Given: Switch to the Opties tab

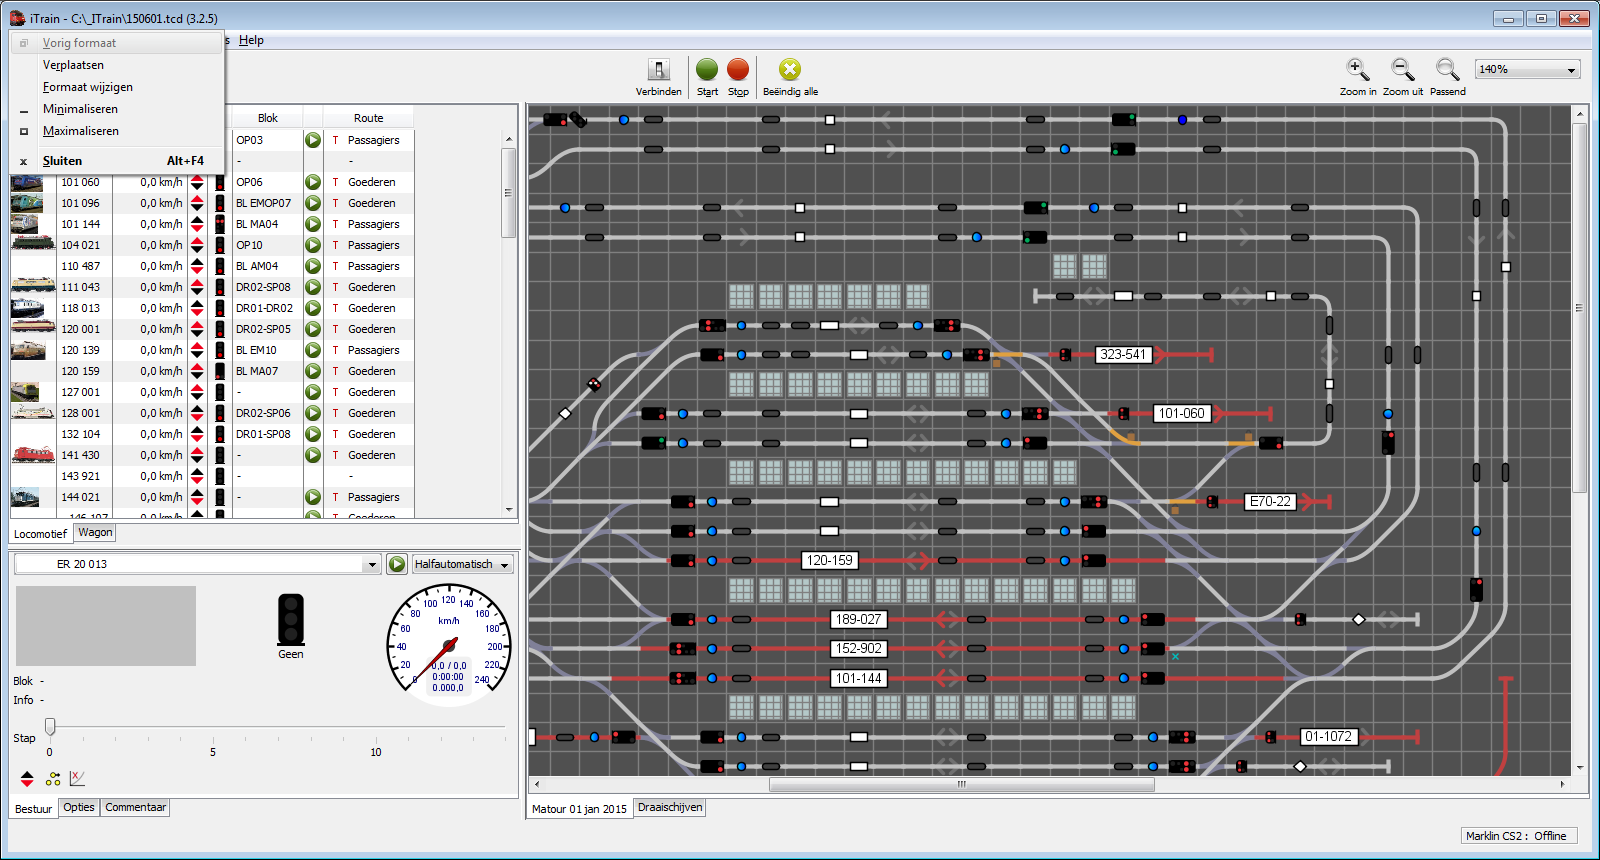Looking at the screenshot, I should 79,807.
